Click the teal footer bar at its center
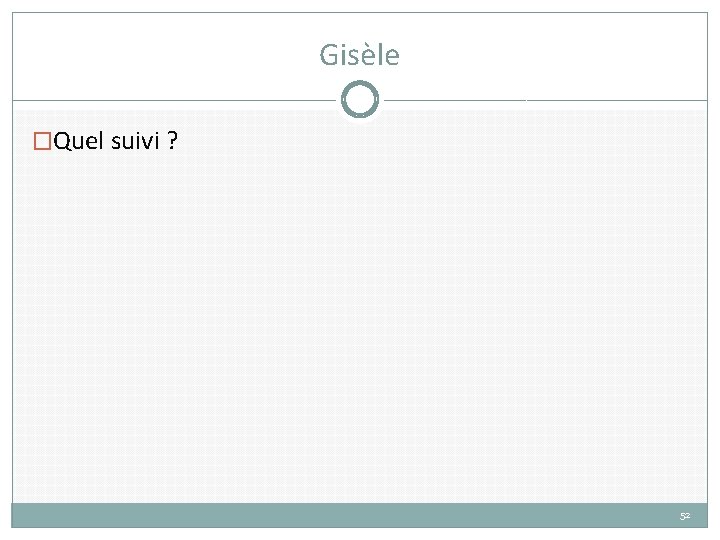720x540 pixels. coord(360,515)
